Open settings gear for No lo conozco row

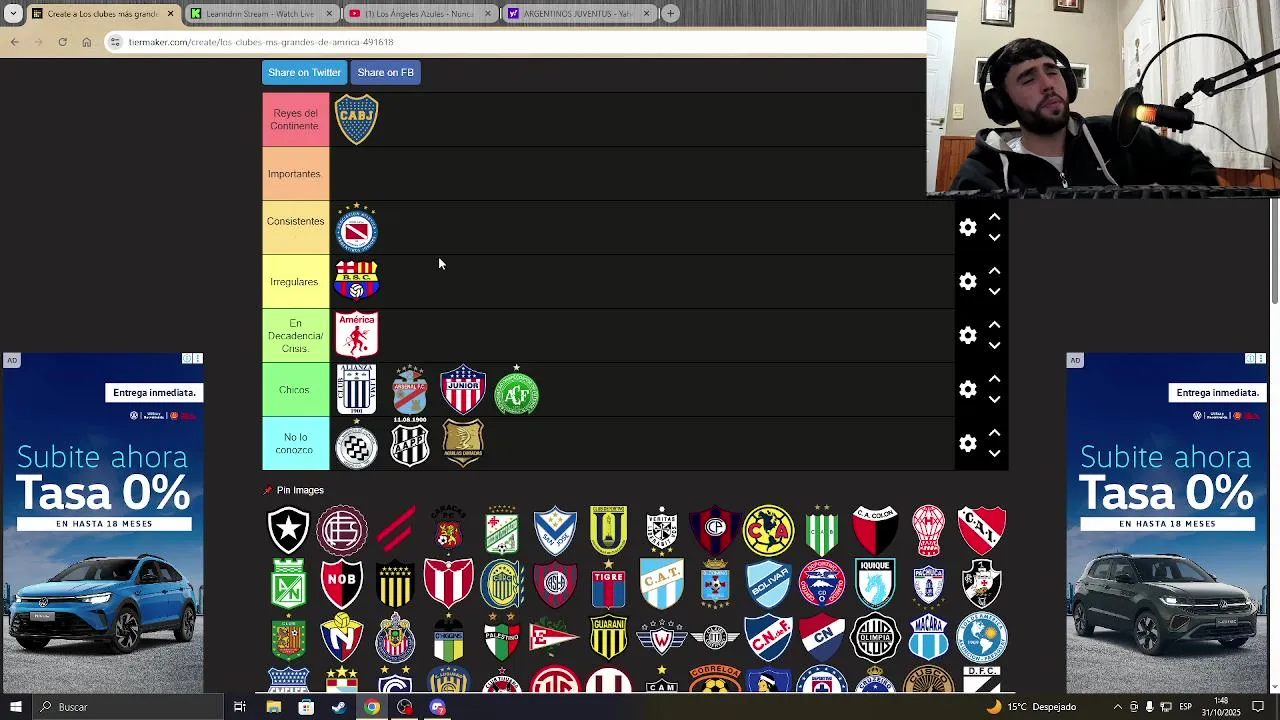click(x=968, y=444)
